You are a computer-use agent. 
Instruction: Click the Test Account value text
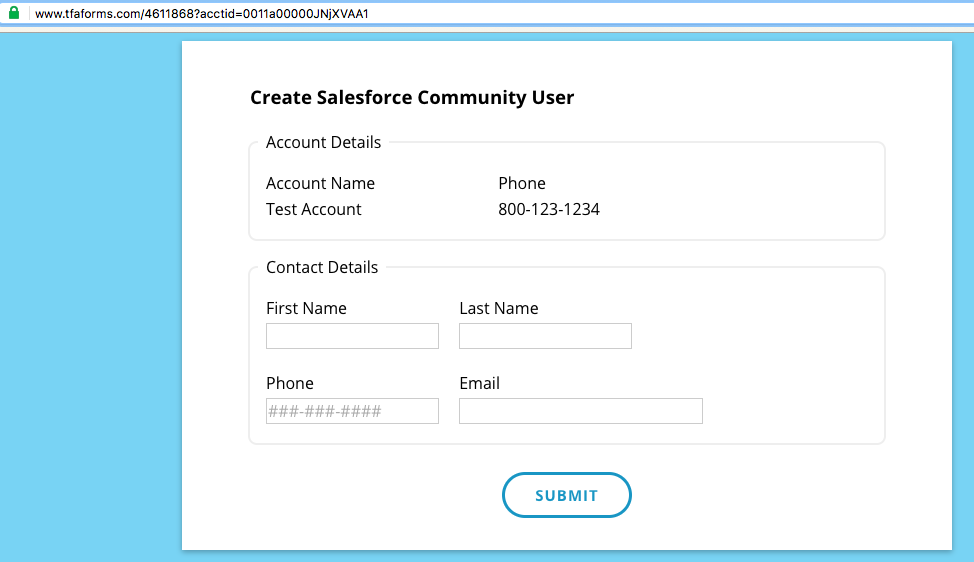(x=314, y=209)
